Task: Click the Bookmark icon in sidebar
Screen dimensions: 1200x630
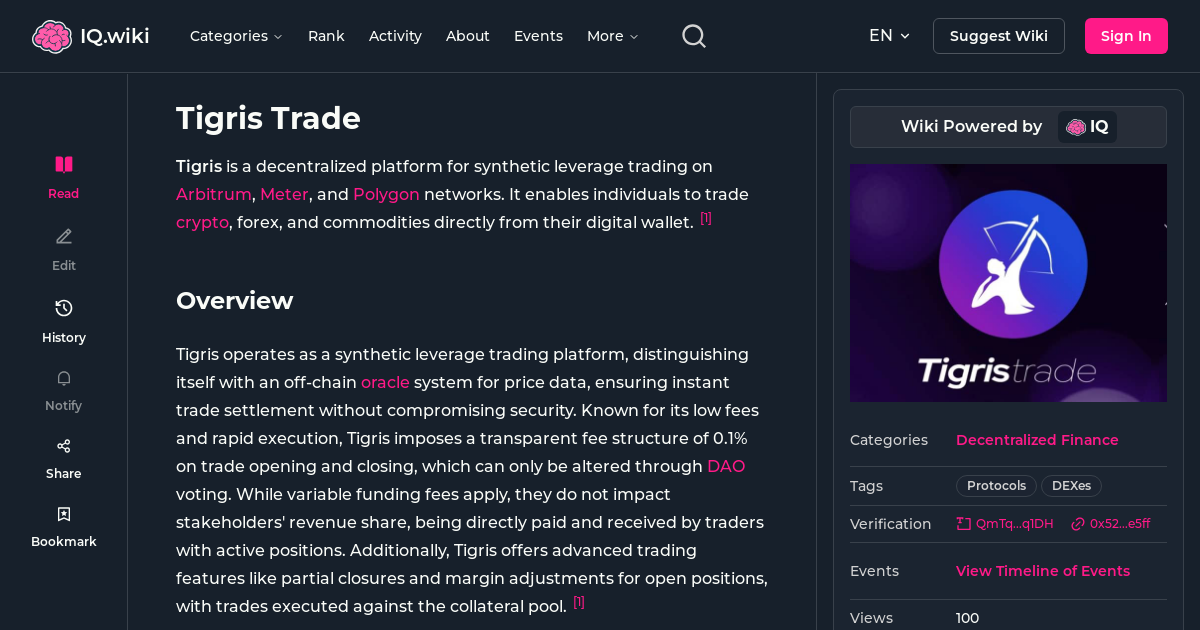Action: click(63, 513)
